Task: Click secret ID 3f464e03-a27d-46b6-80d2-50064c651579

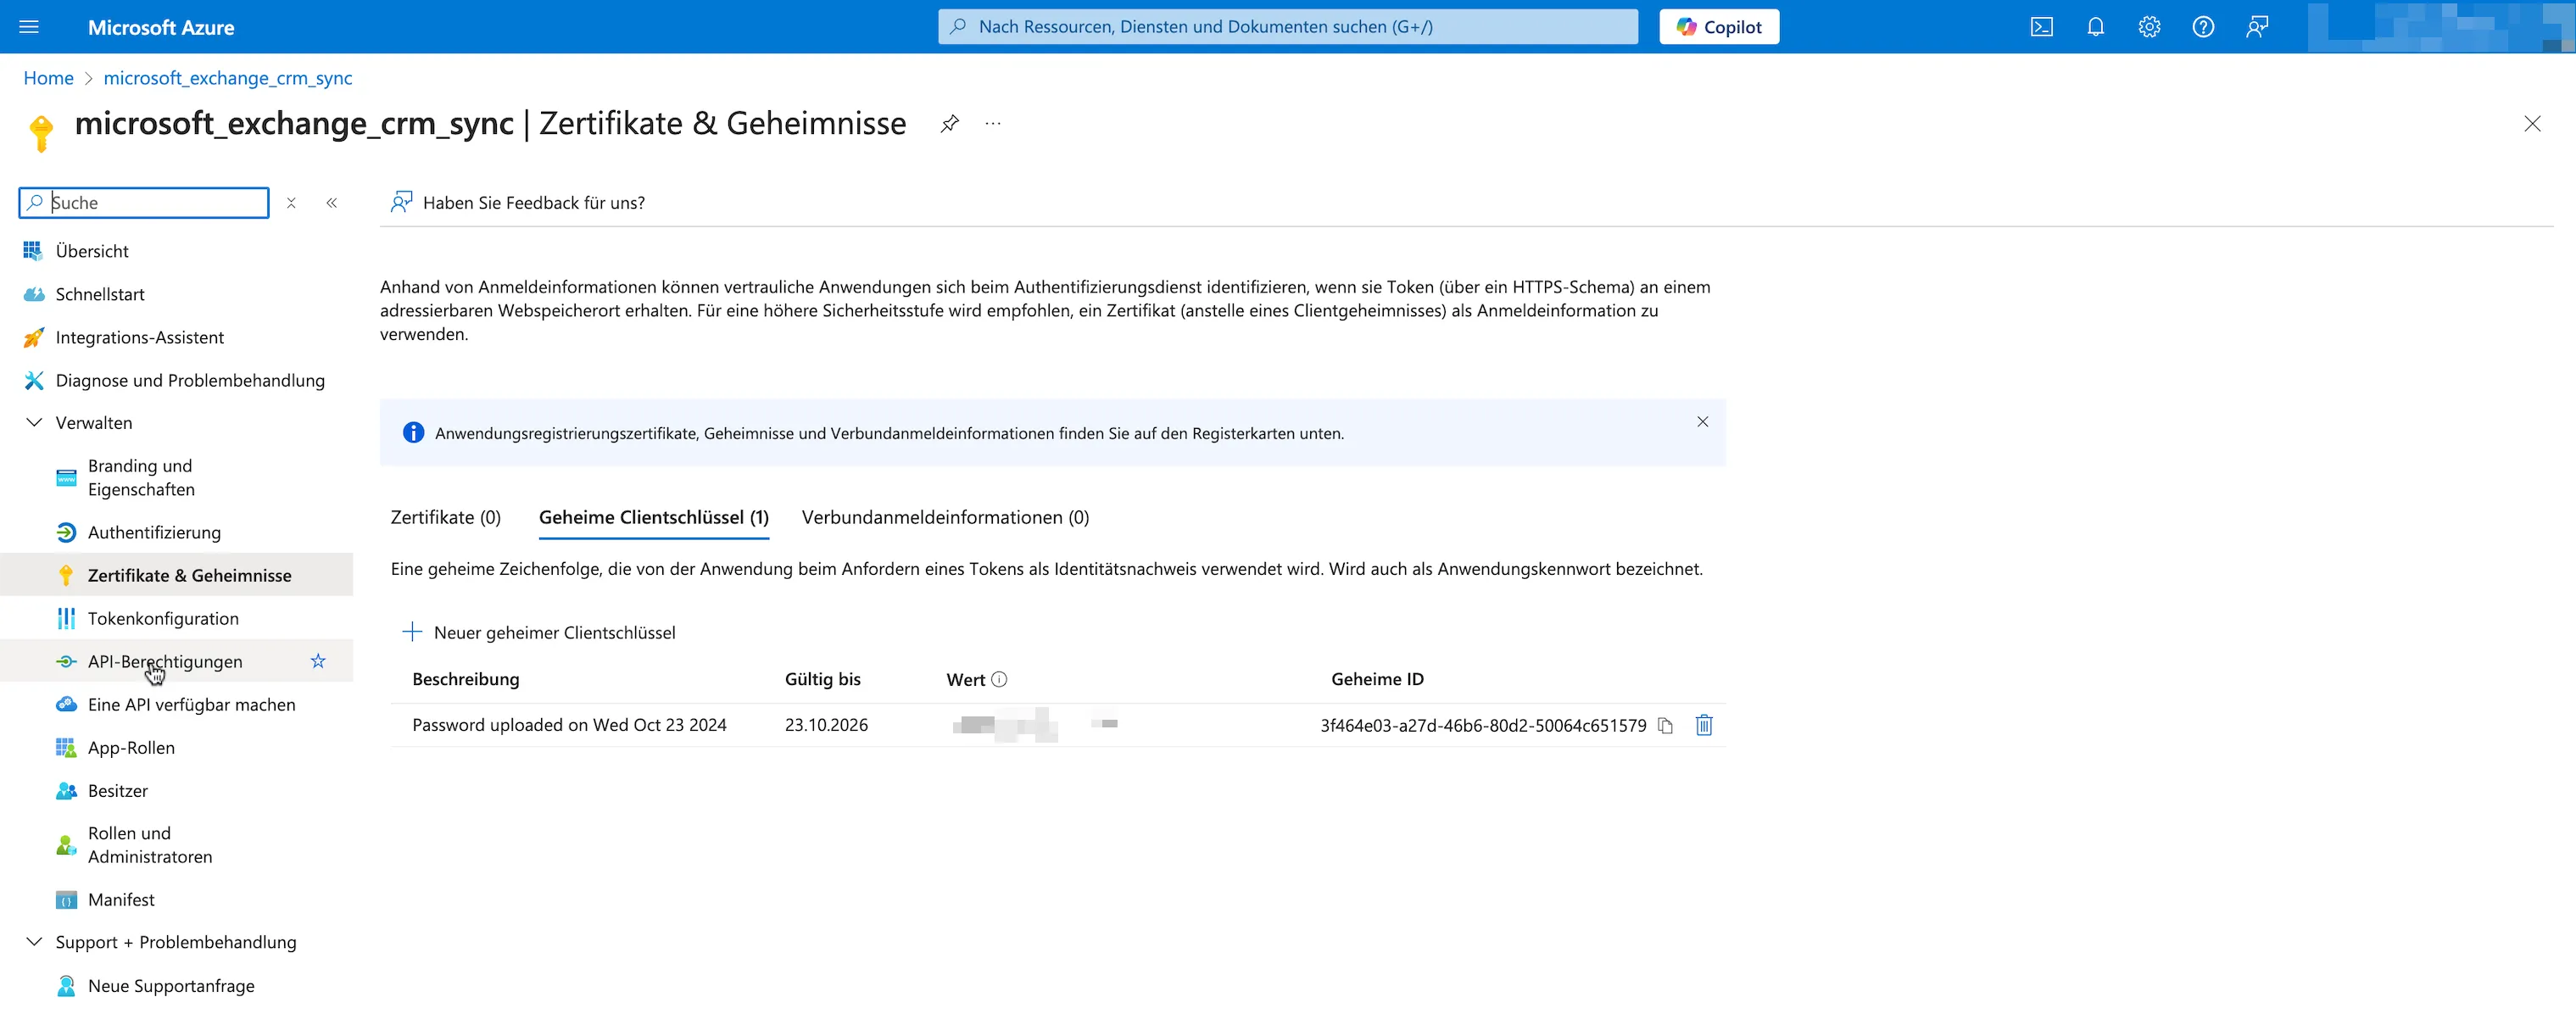Action: (x=1483, y=726)
